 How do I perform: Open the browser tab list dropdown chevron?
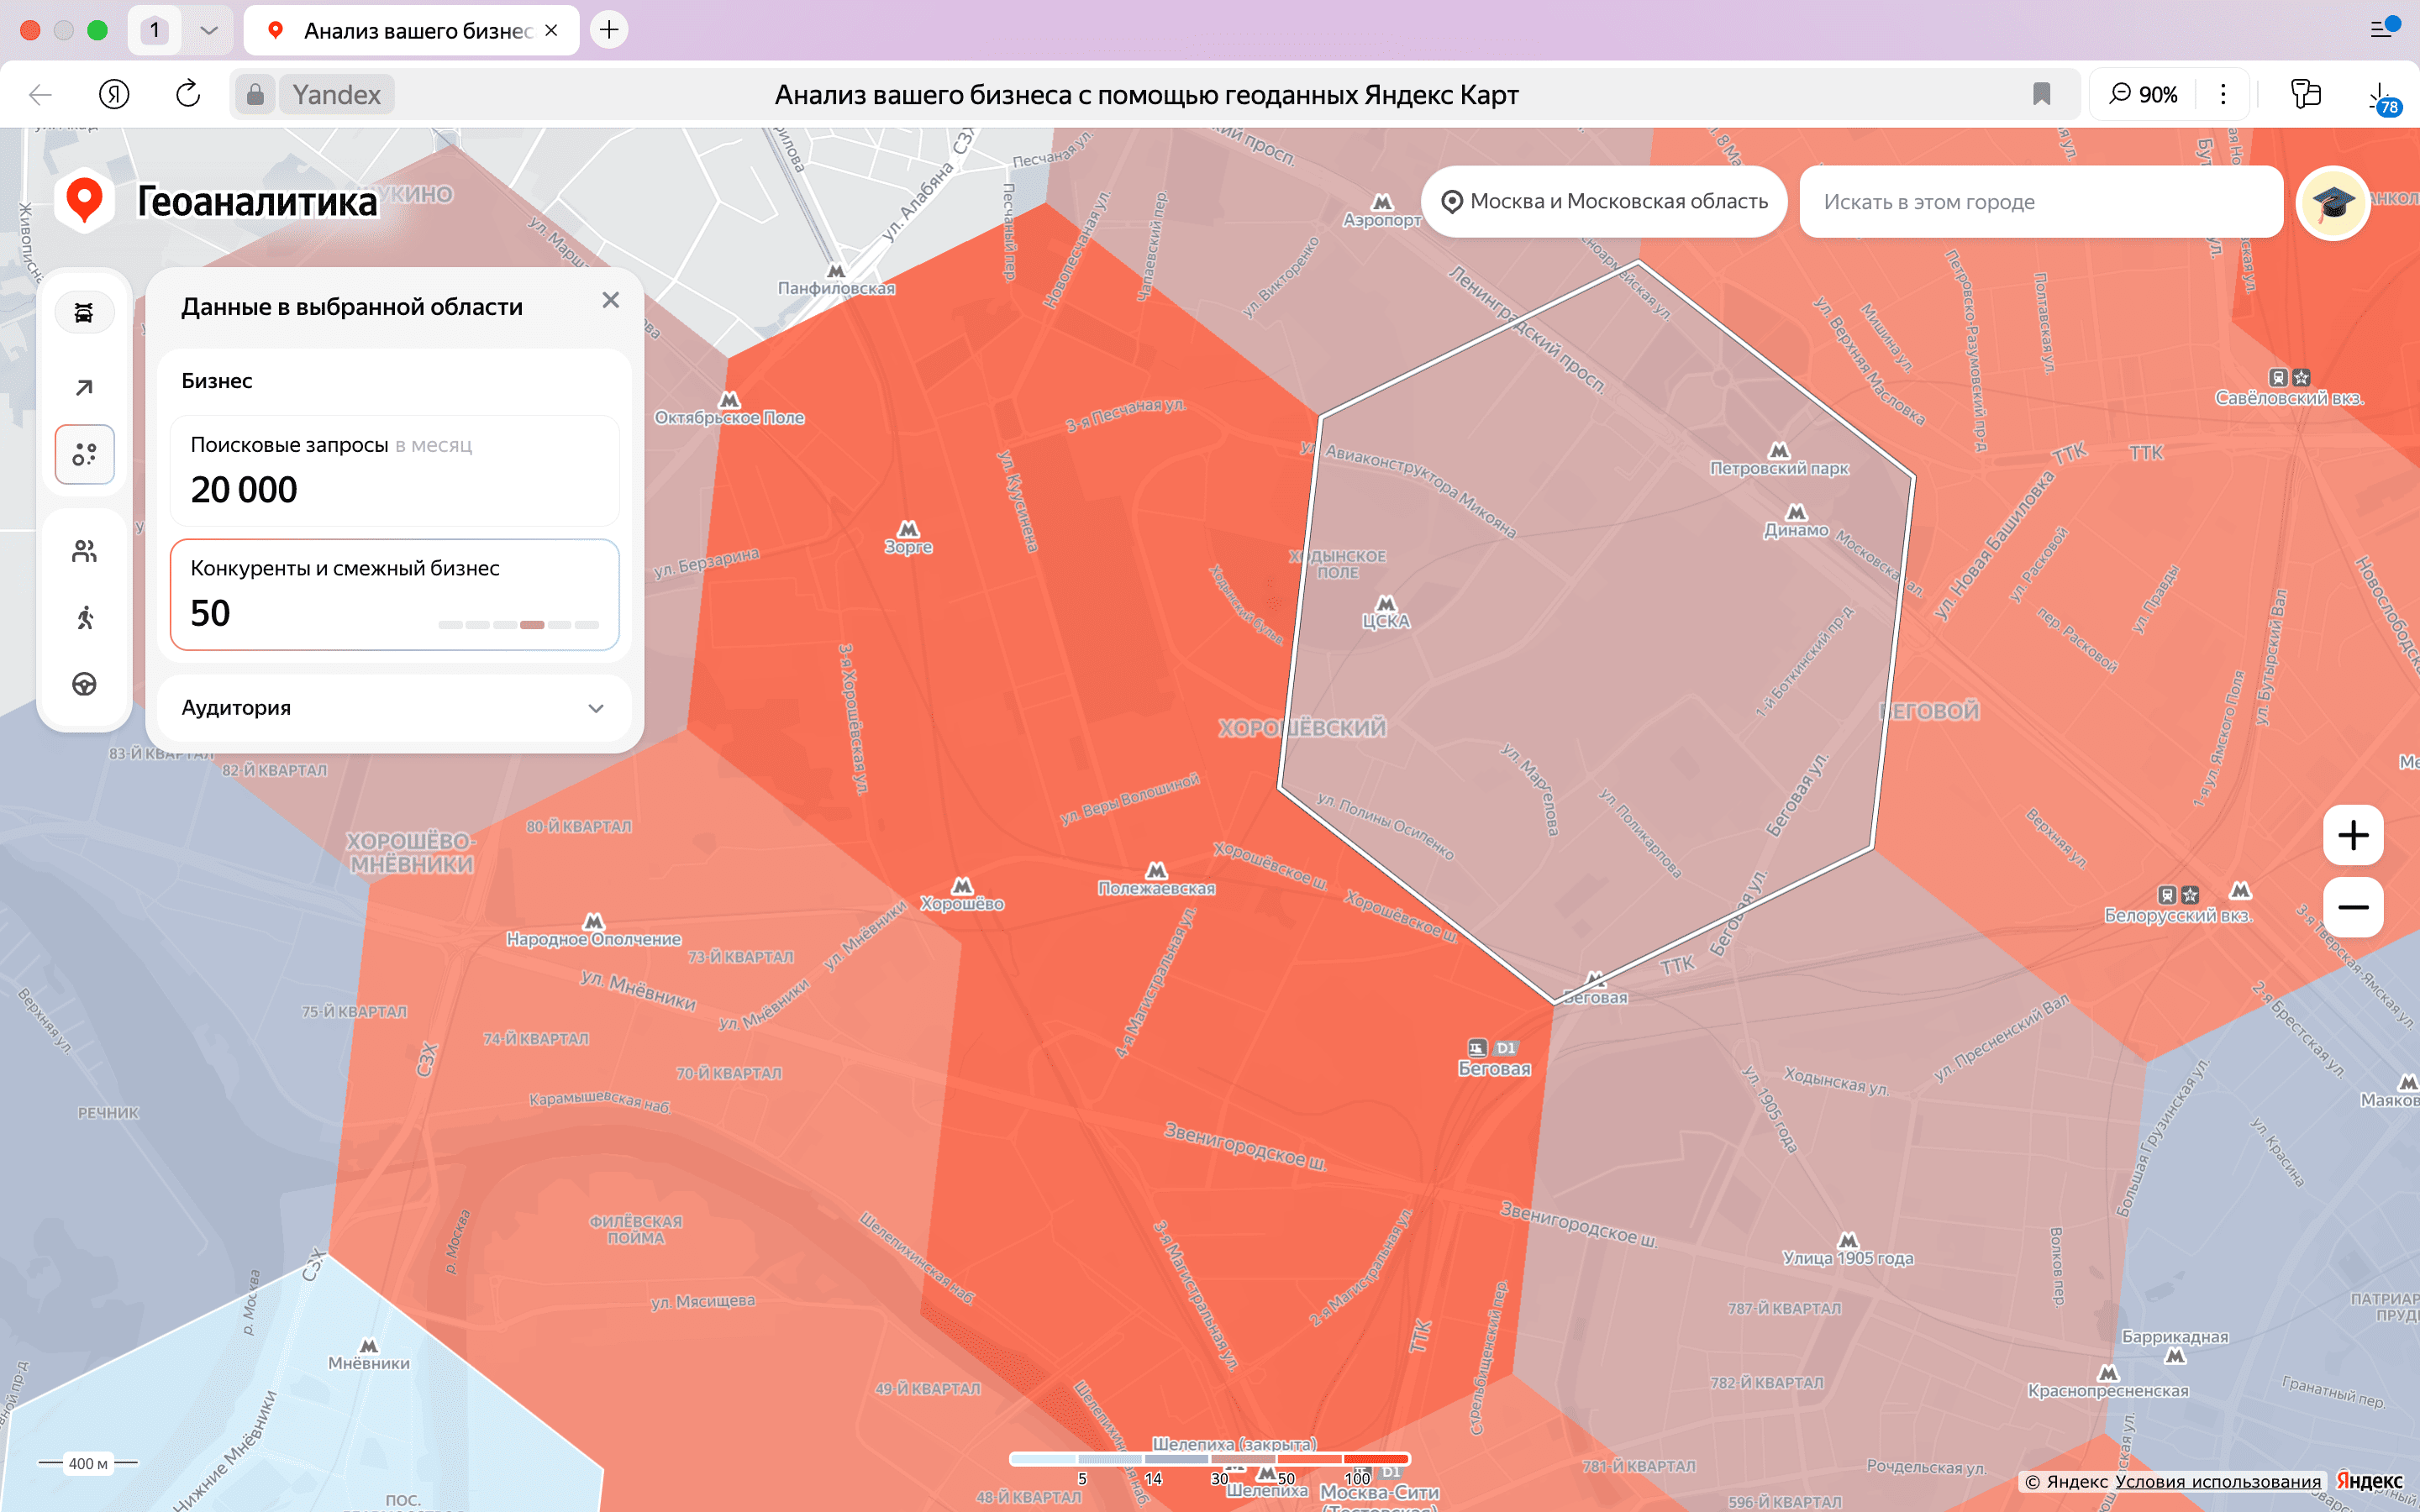[208, 30]
